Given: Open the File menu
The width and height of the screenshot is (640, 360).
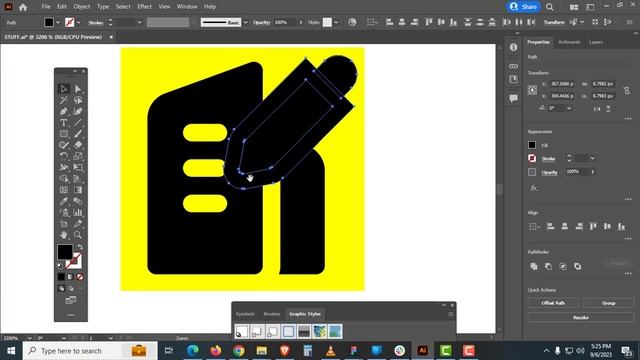Looking at the screenshot, I should [x=46, y=7].
